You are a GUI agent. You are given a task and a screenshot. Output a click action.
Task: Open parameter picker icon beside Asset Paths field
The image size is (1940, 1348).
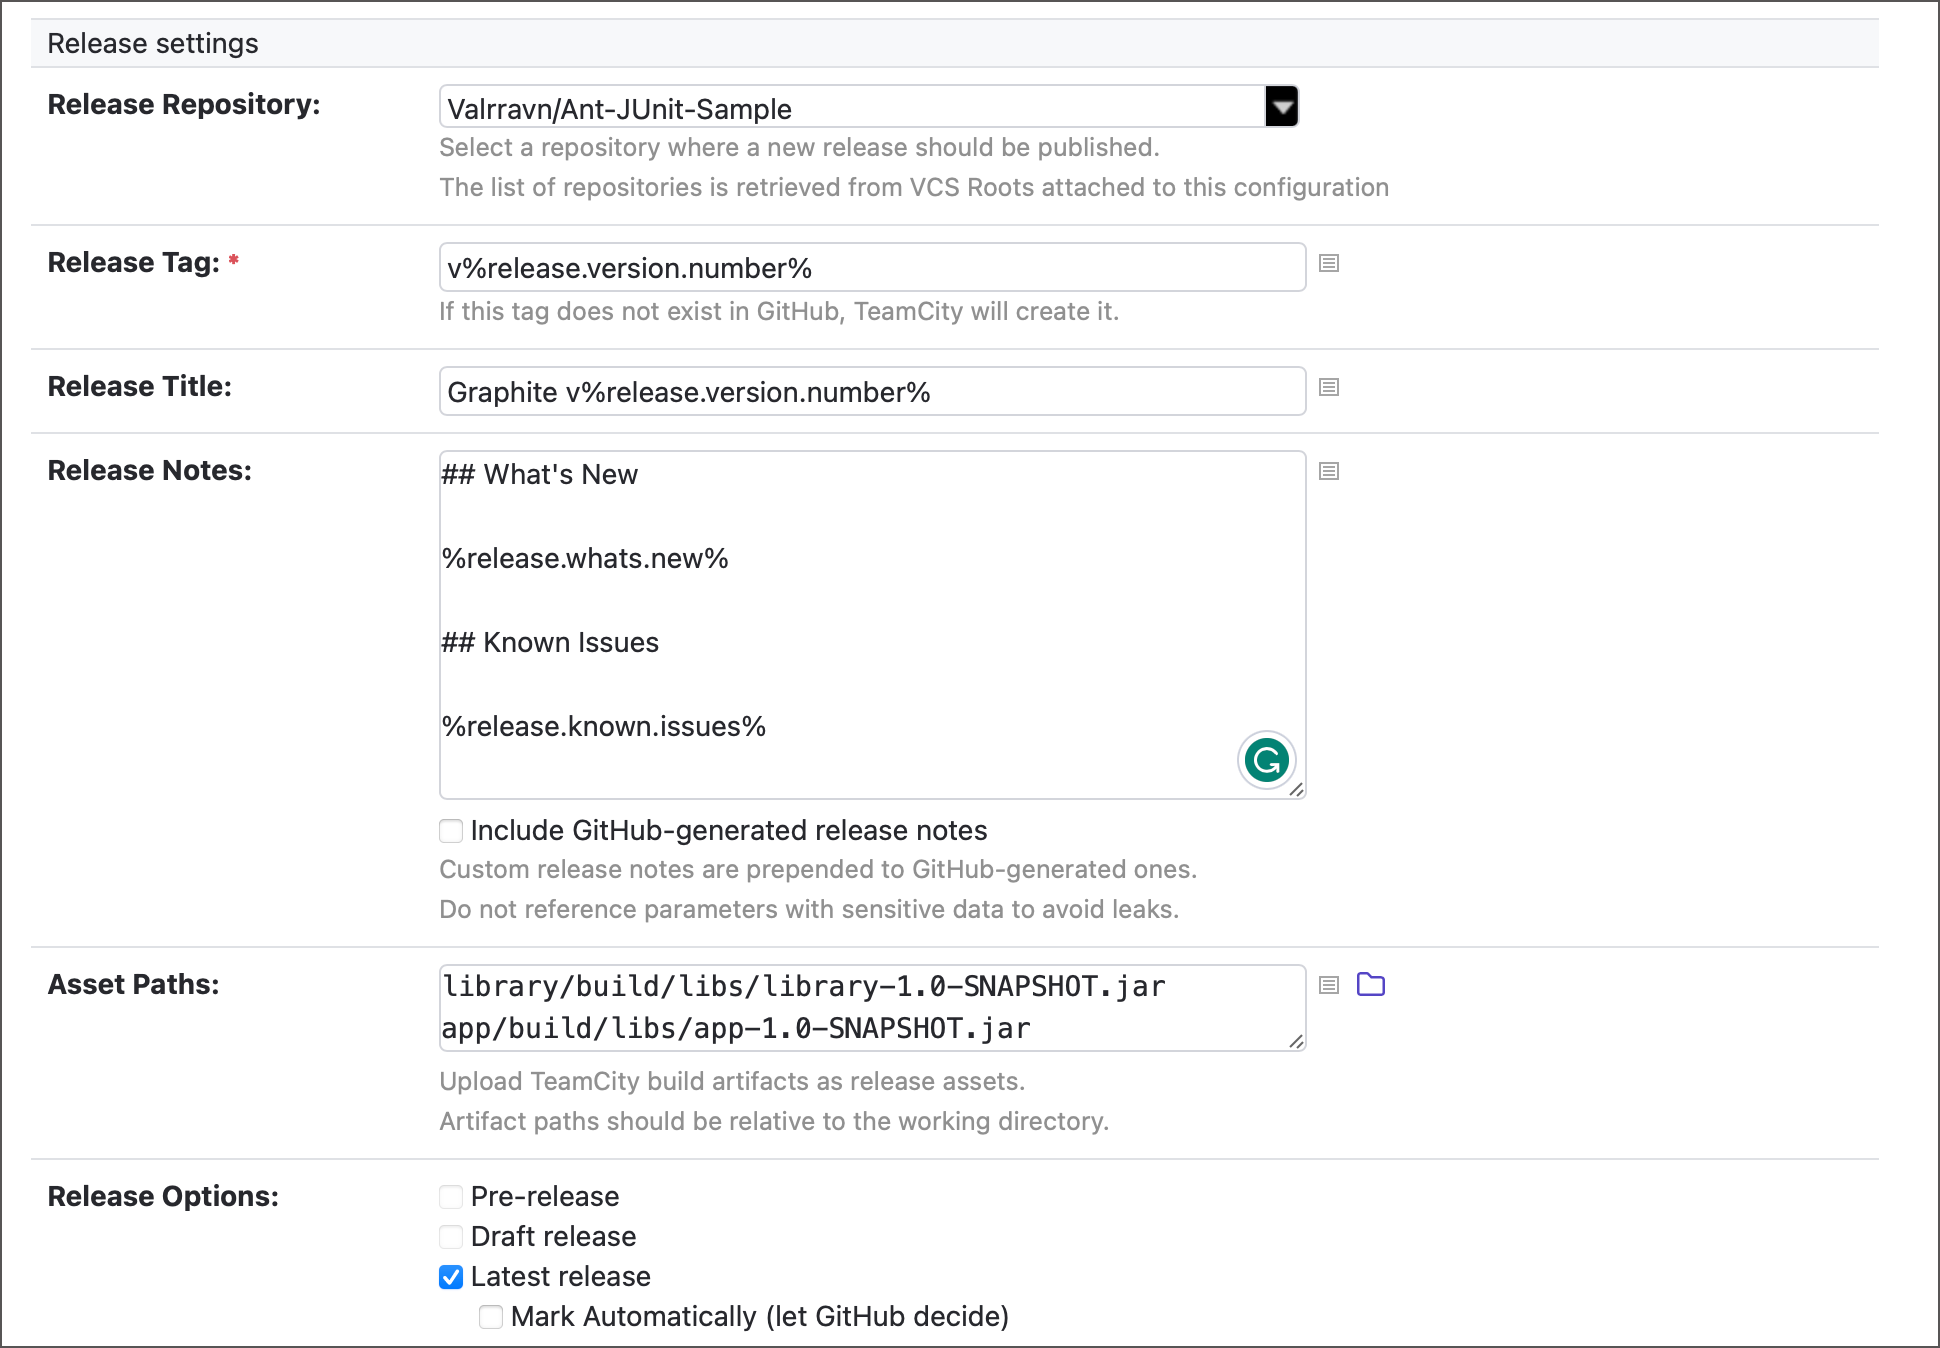click(x=1329, y=985)
